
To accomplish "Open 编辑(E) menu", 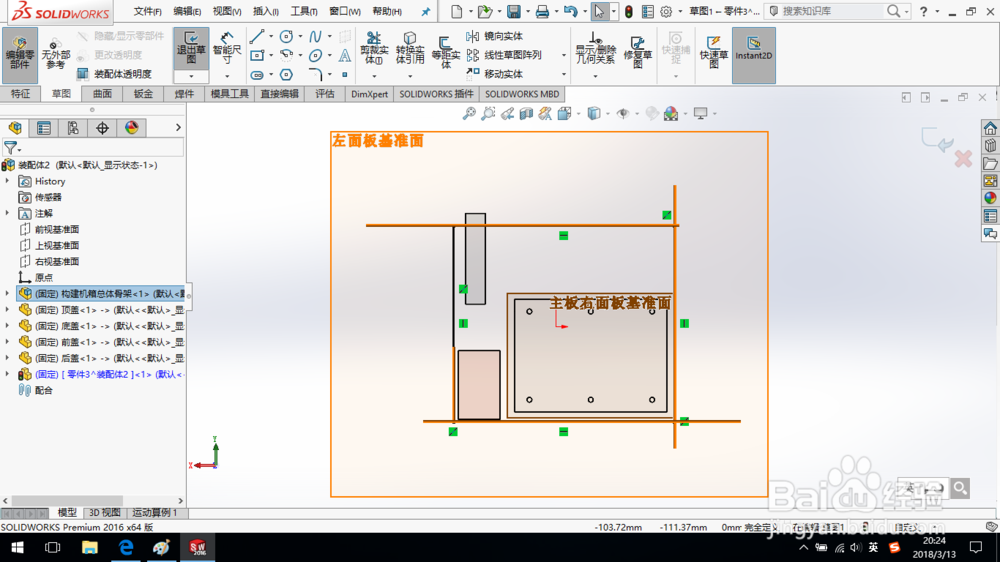I will (x=187, y=11).
